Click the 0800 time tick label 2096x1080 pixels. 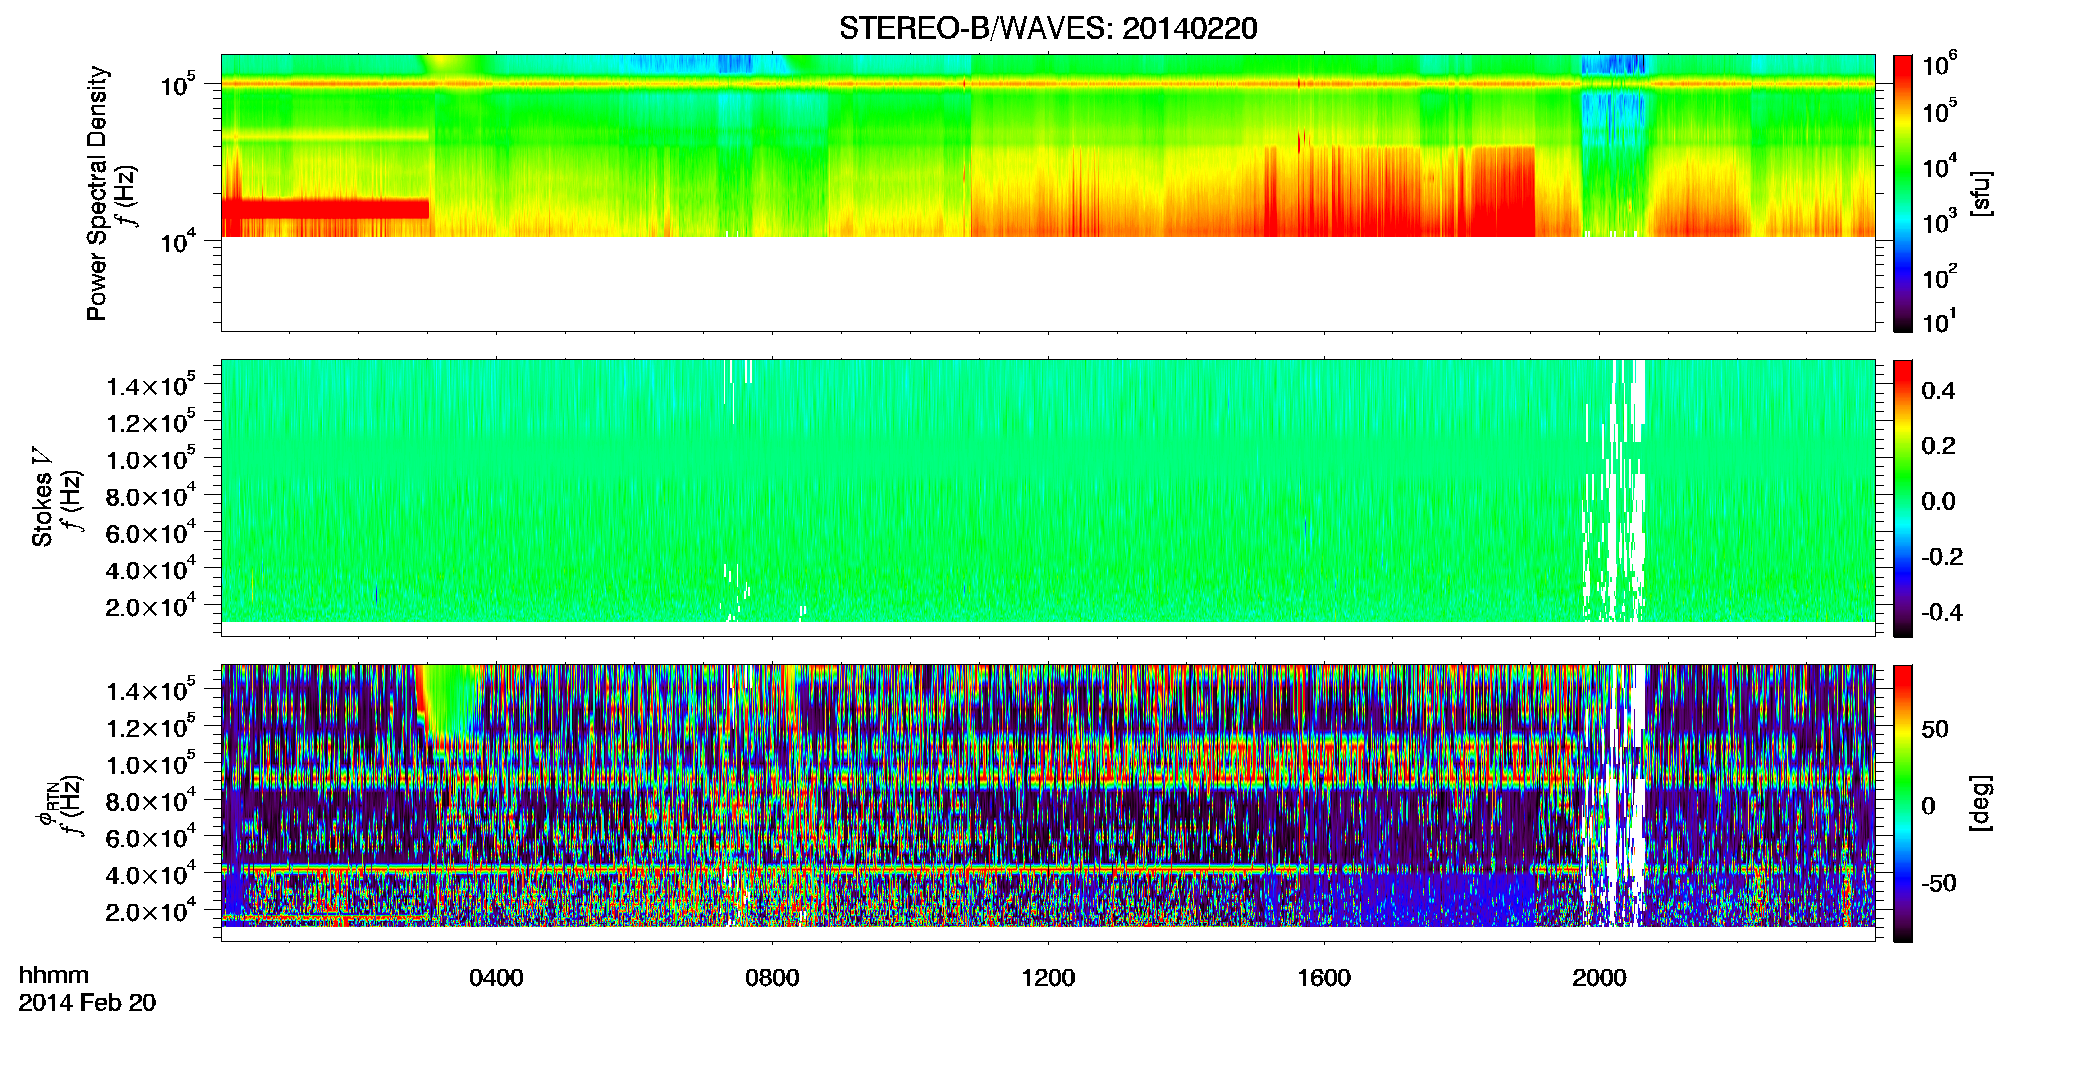tap(772, 978)
